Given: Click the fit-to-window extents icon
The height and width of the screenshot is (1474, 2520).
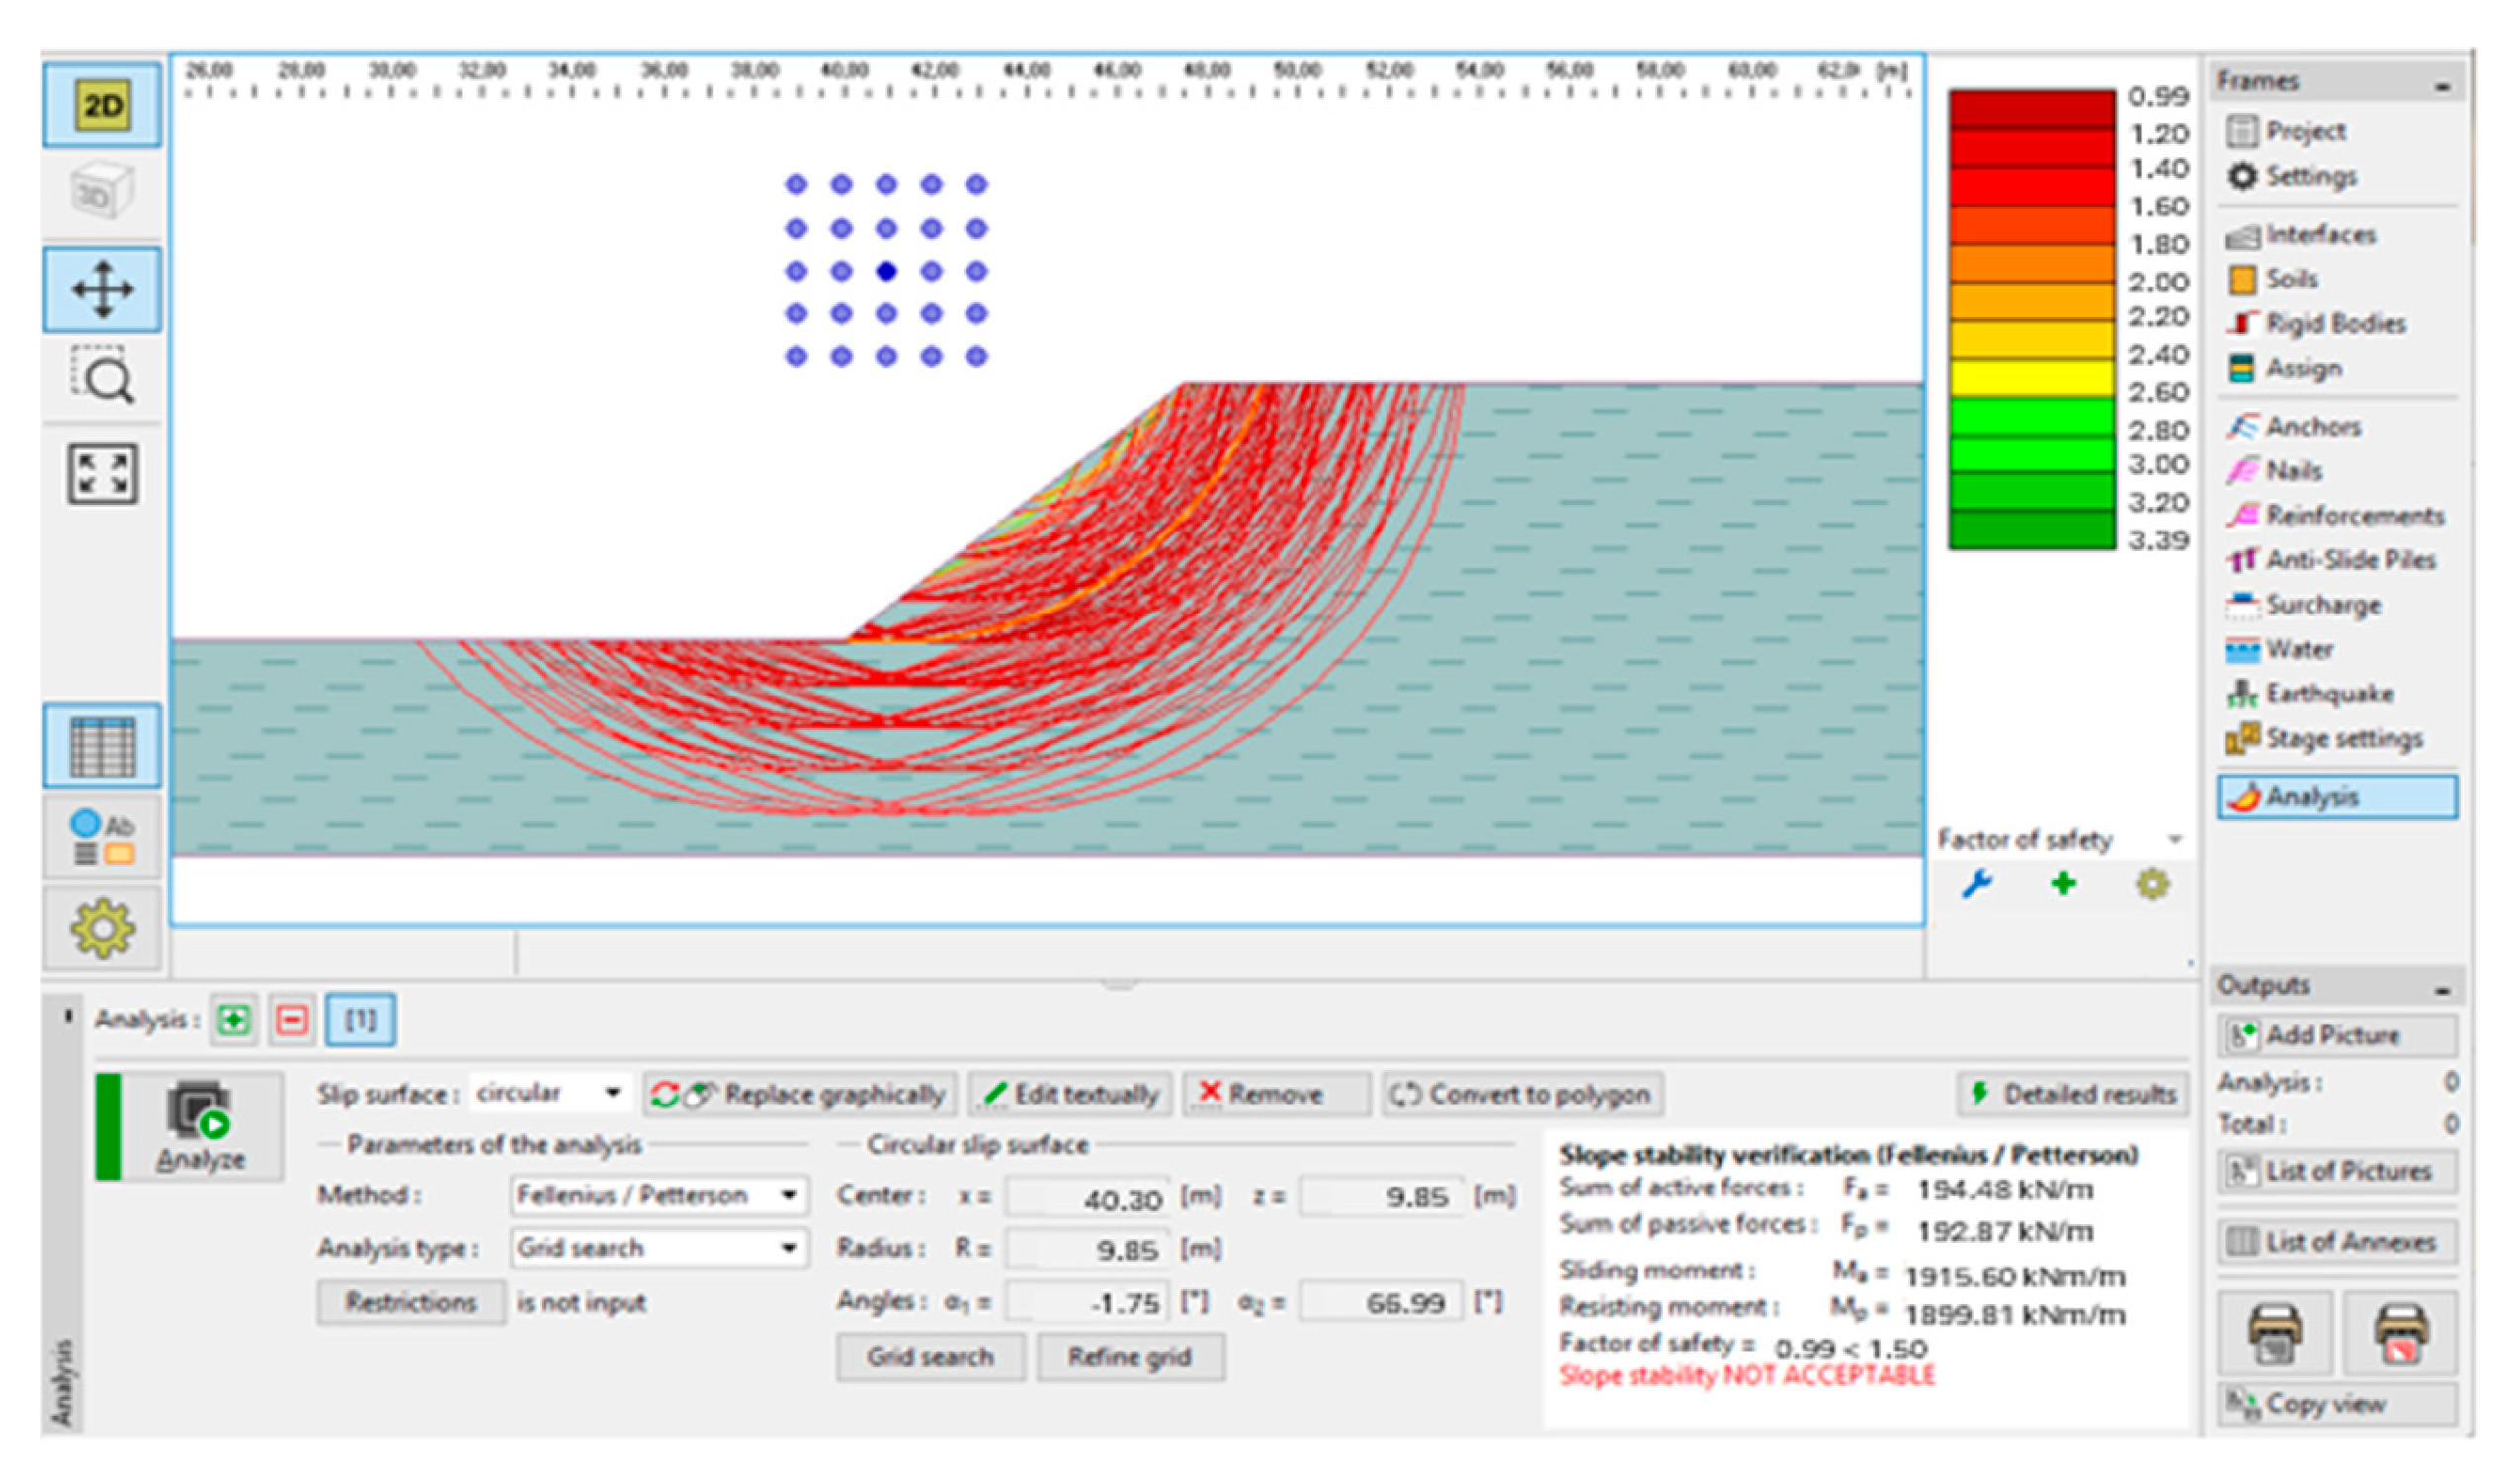Looking at the screenshot, I should [x=102, y=473].
